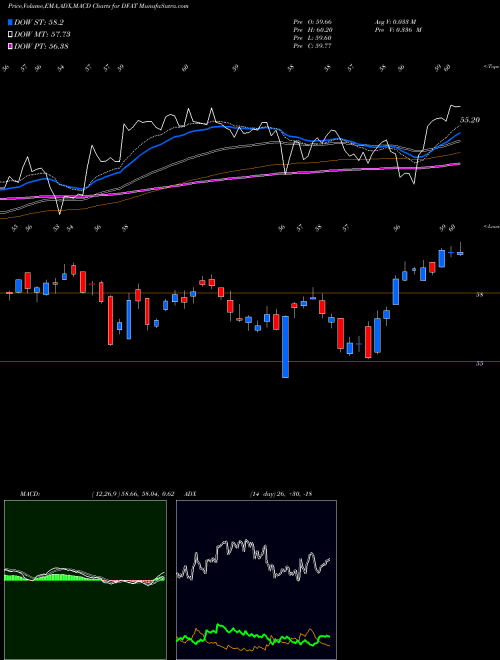Click the ADX (14 day) values text
500x660 pixels.
click(x=280, y=494)
